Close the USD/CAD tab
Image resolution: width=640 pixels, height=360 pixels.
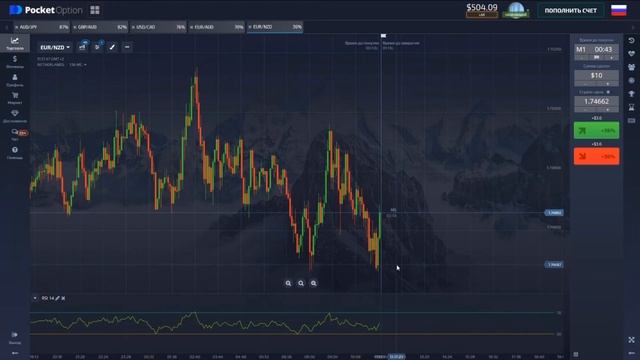pos(133,27)
